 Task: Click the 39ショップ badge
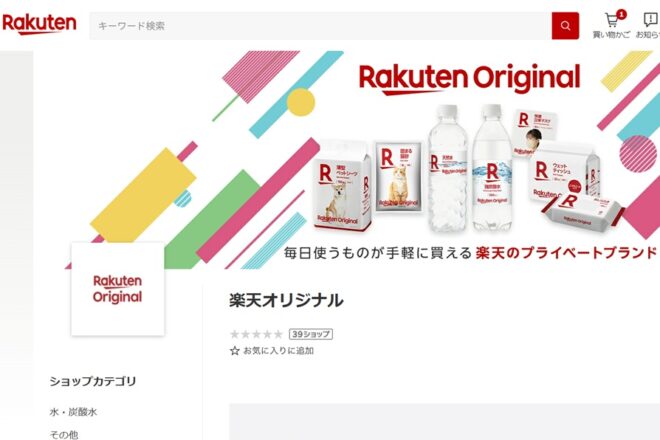click(311, 334)
